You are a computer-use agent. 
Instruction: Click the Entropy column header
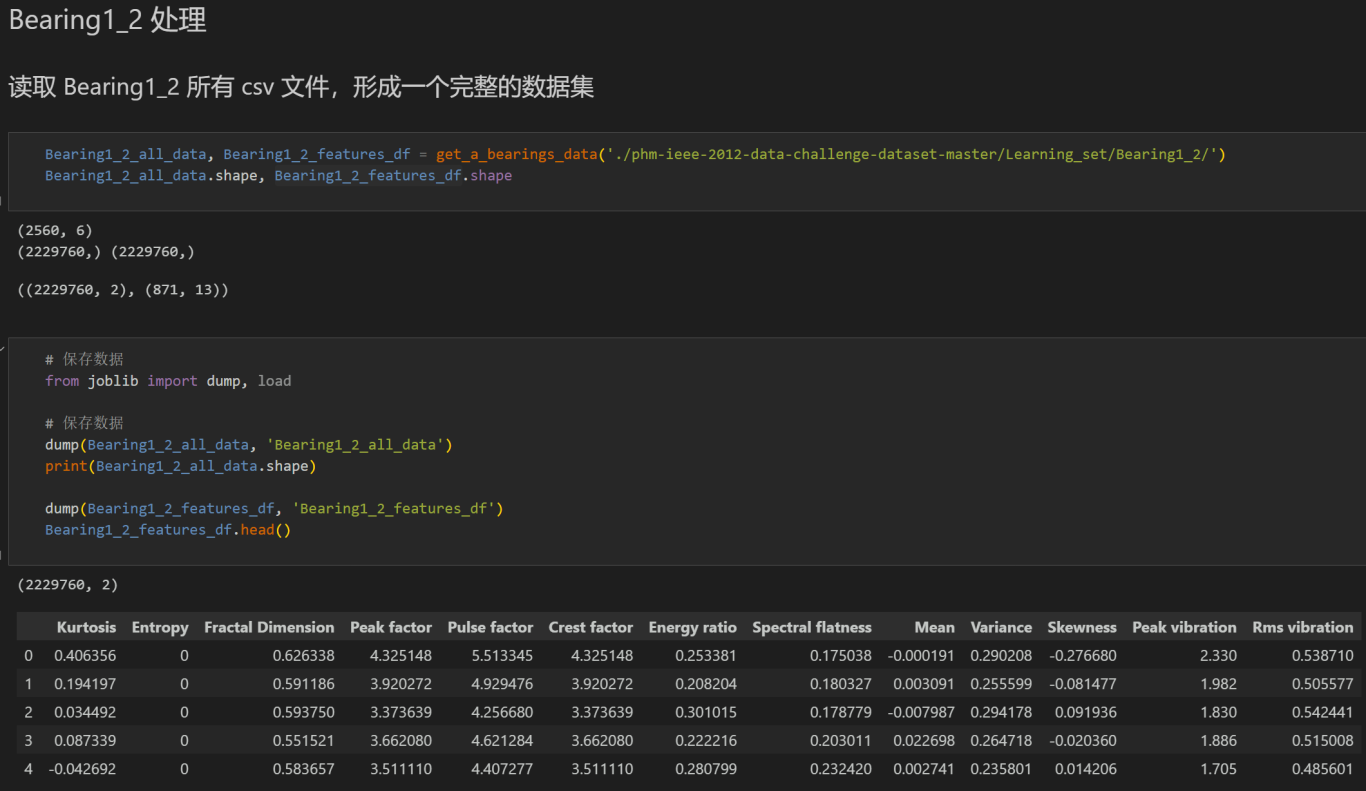click(x=160, y=627)
